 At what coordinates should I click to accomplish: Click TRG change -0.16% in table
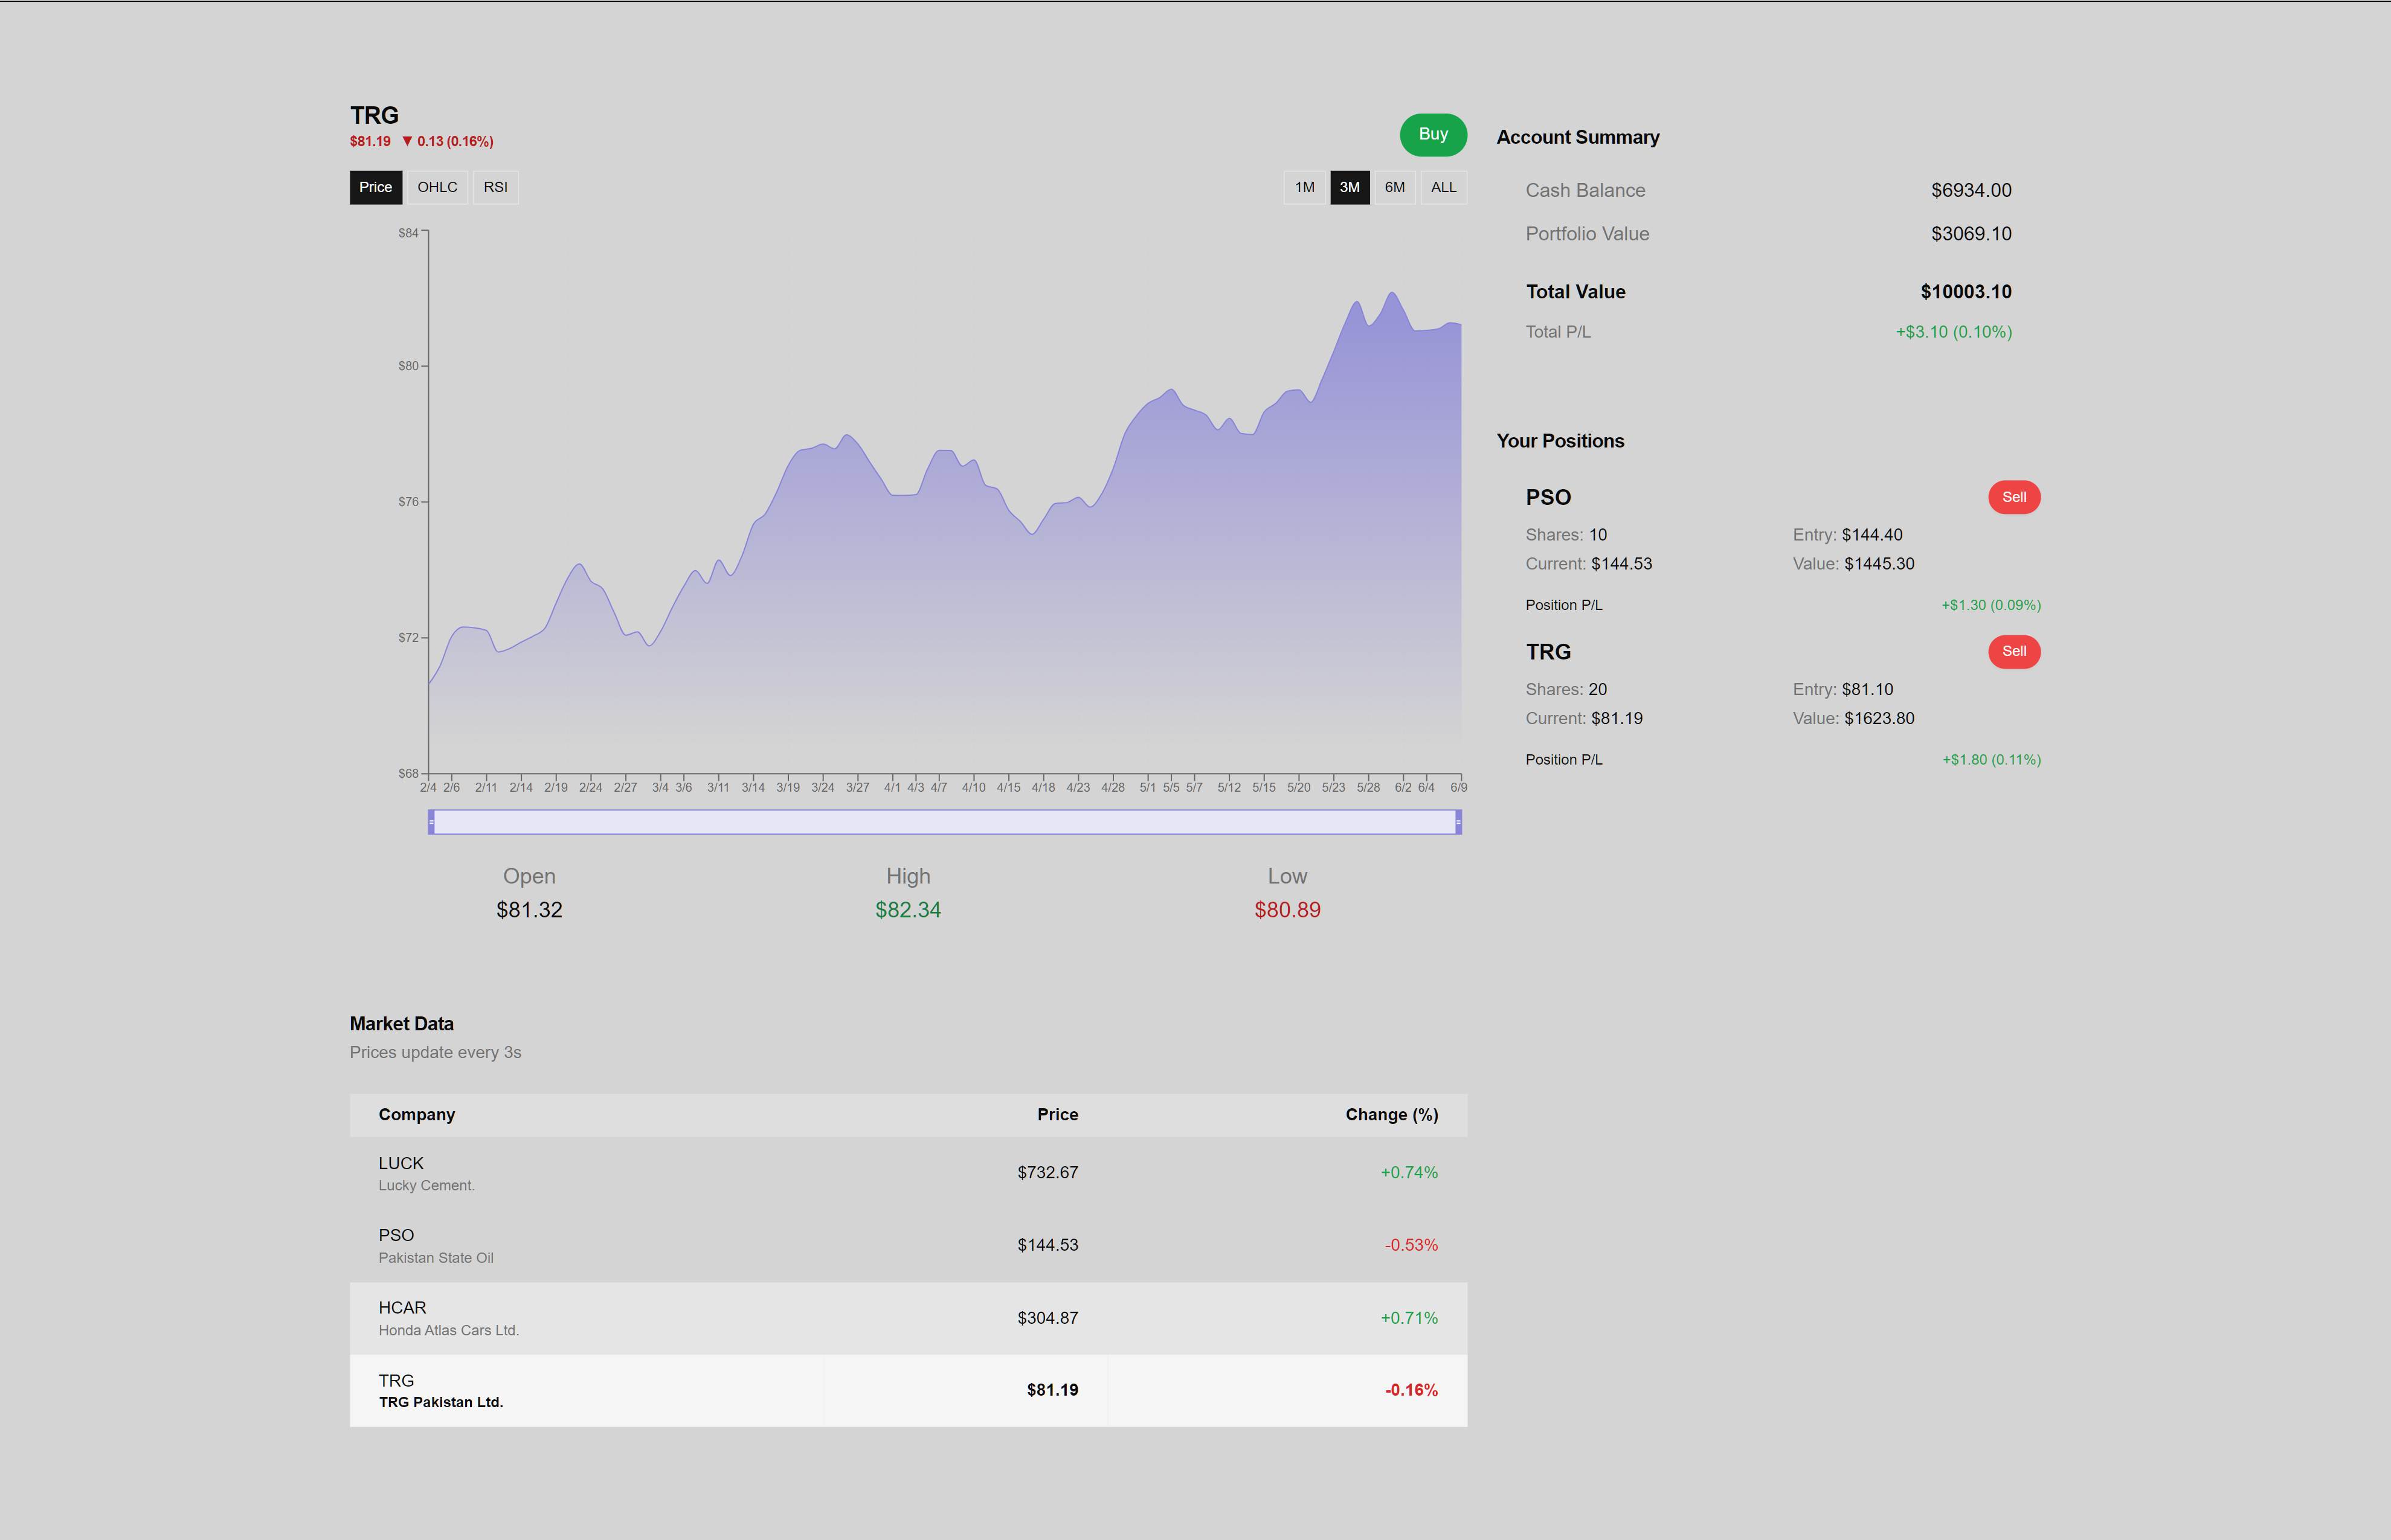1411,1390
